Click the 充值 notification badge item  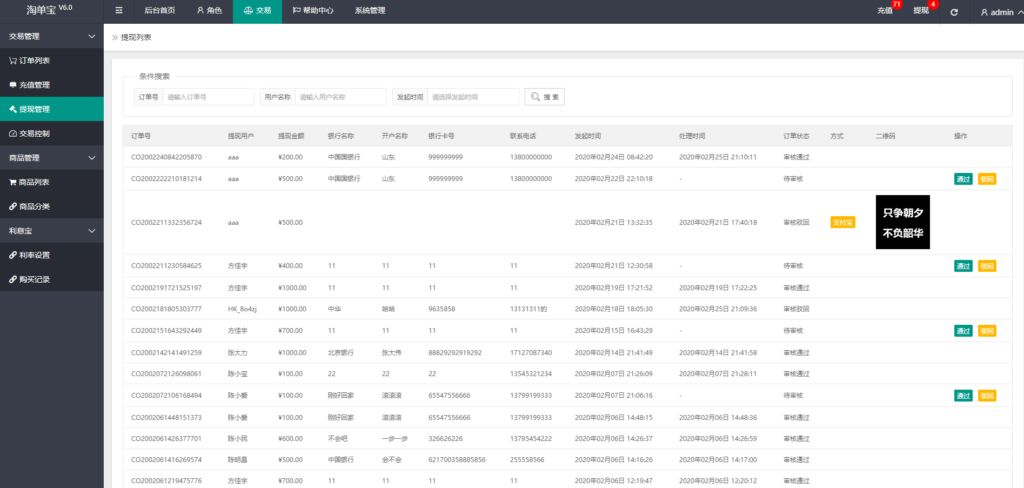pyautogui.click(x=886, y=11)
